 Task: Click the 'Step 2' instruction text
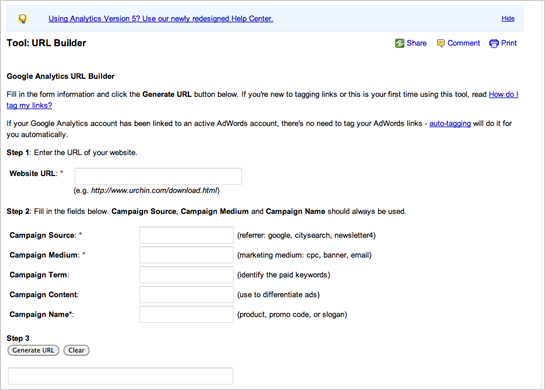coord(206,212)
